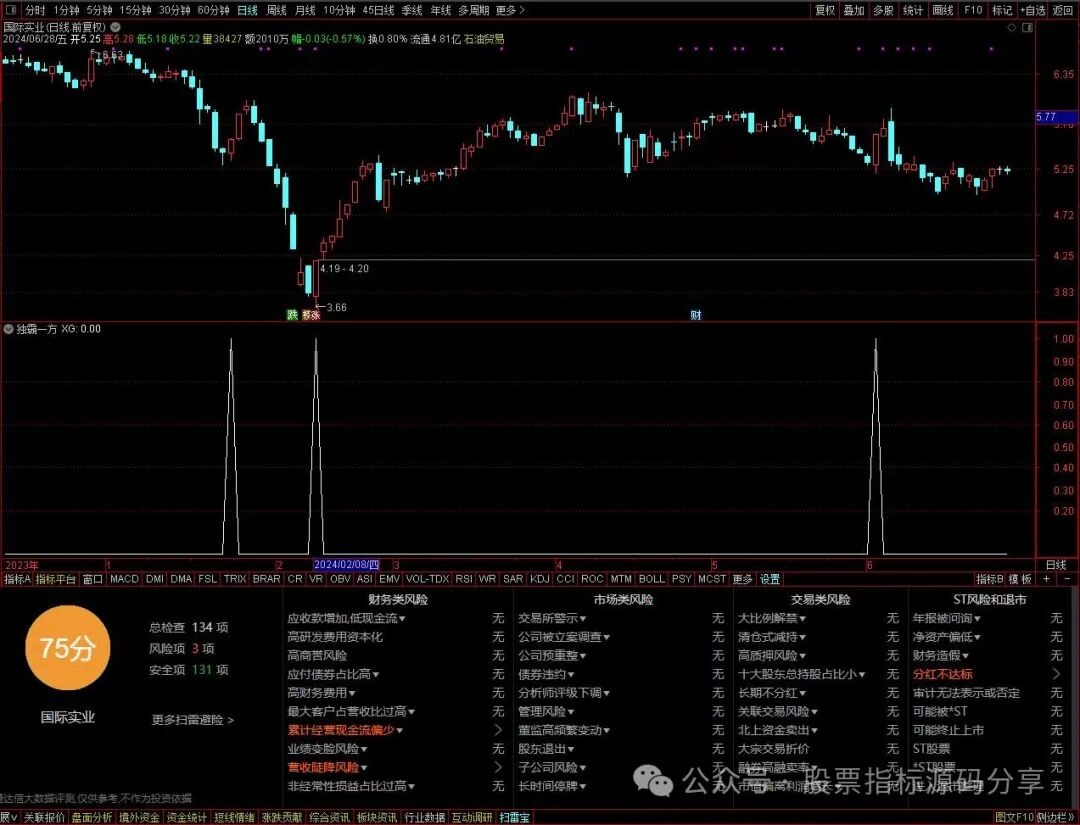Viewport: 1080px width, 825px height.
Task: Click 侧边栏 toggle at bottom right
Action: coord(1056,817)
